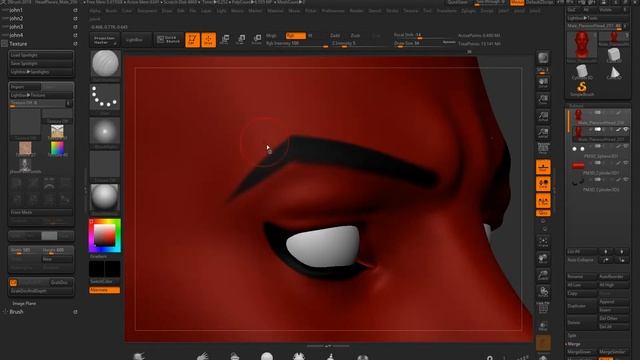Screen dimensions: 640x360
Task: Click the AAHalf icon
Action: click(543, 133)
